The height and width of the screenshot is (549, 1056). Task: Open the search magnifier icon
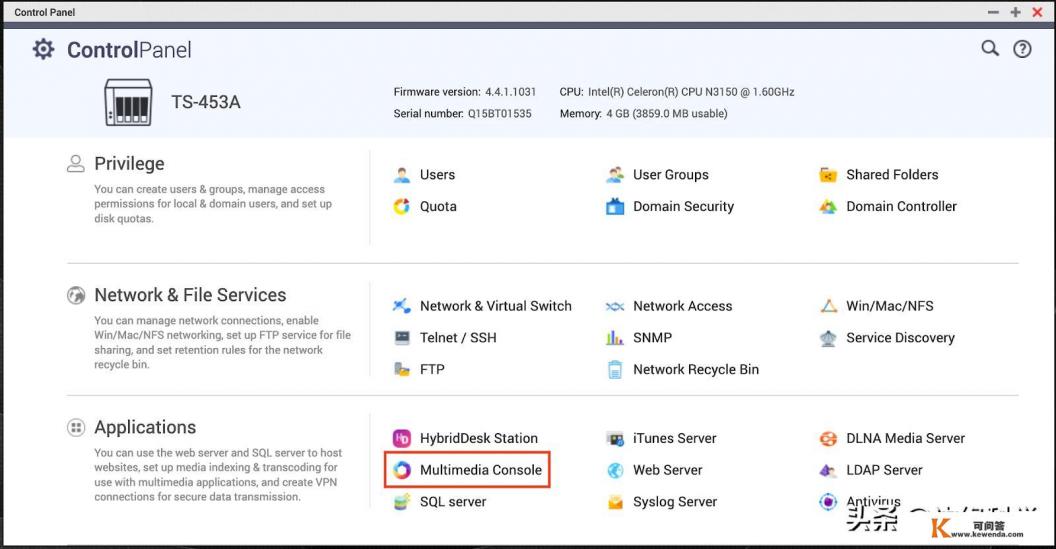(990, 49)
